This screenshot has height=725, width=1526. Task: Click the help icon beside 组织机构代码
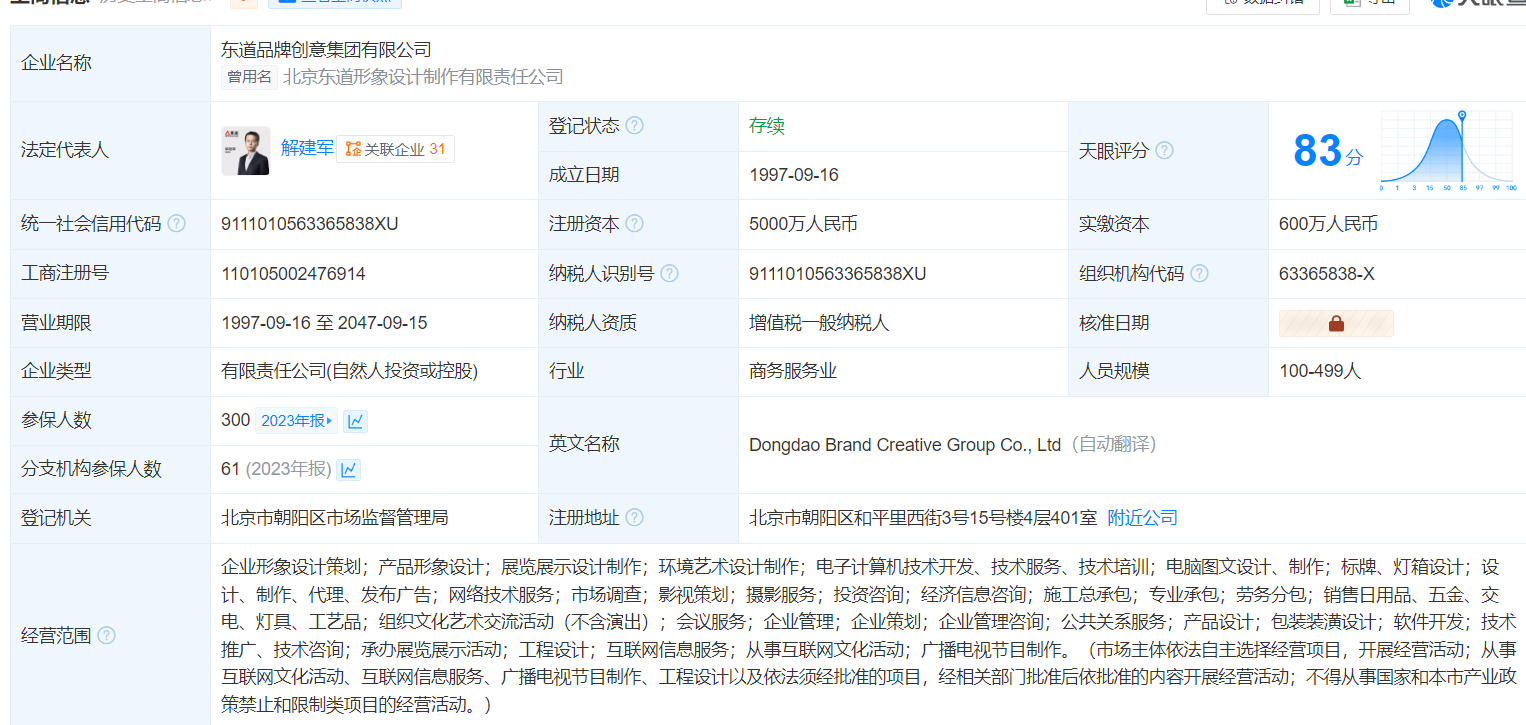click(1199, 274)
